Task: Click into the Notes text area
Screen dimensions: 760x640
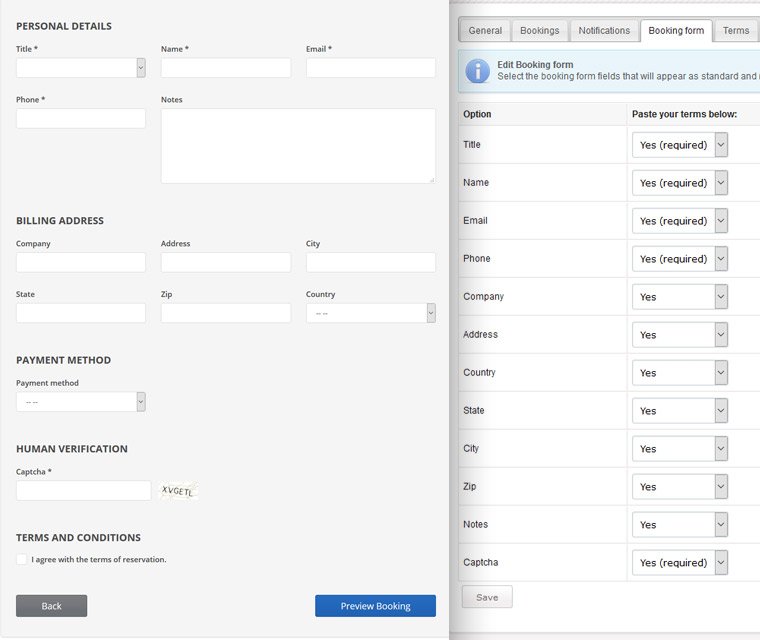Action: pos(298,146)
